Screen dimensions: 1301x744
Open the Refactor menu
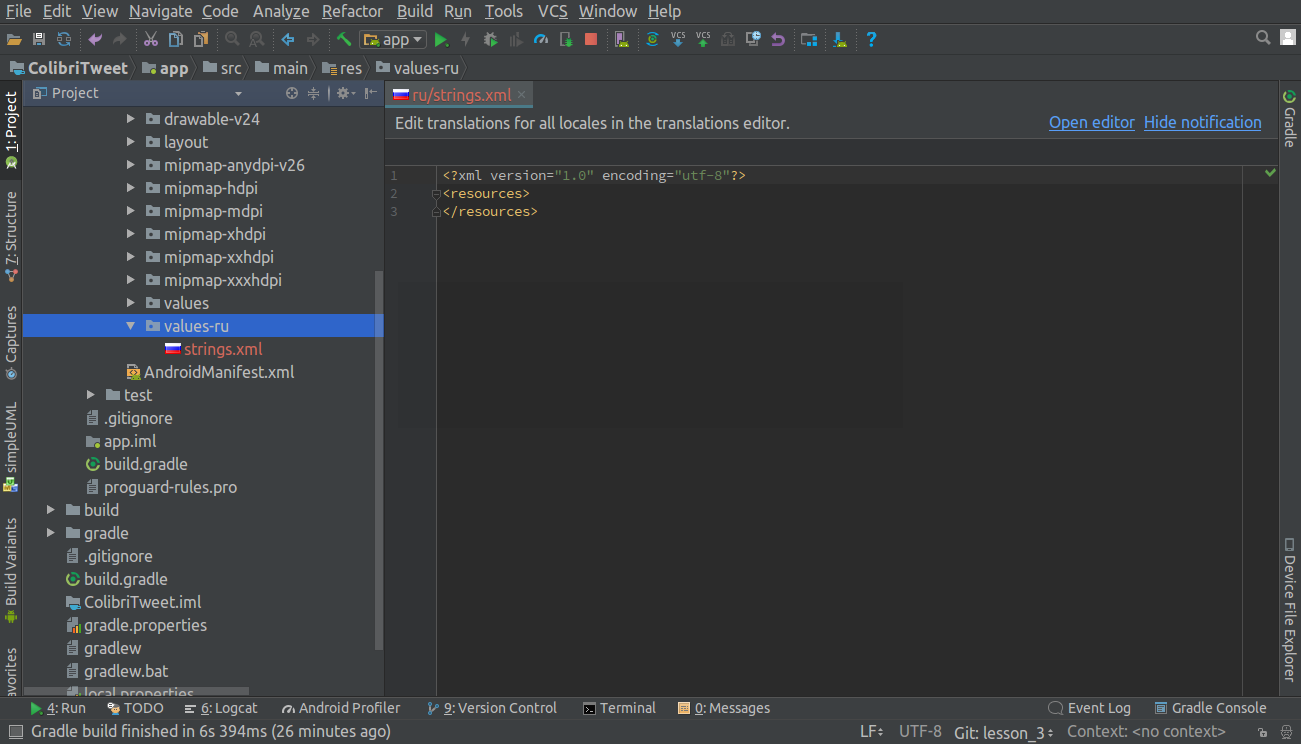(x=352, y=12)
